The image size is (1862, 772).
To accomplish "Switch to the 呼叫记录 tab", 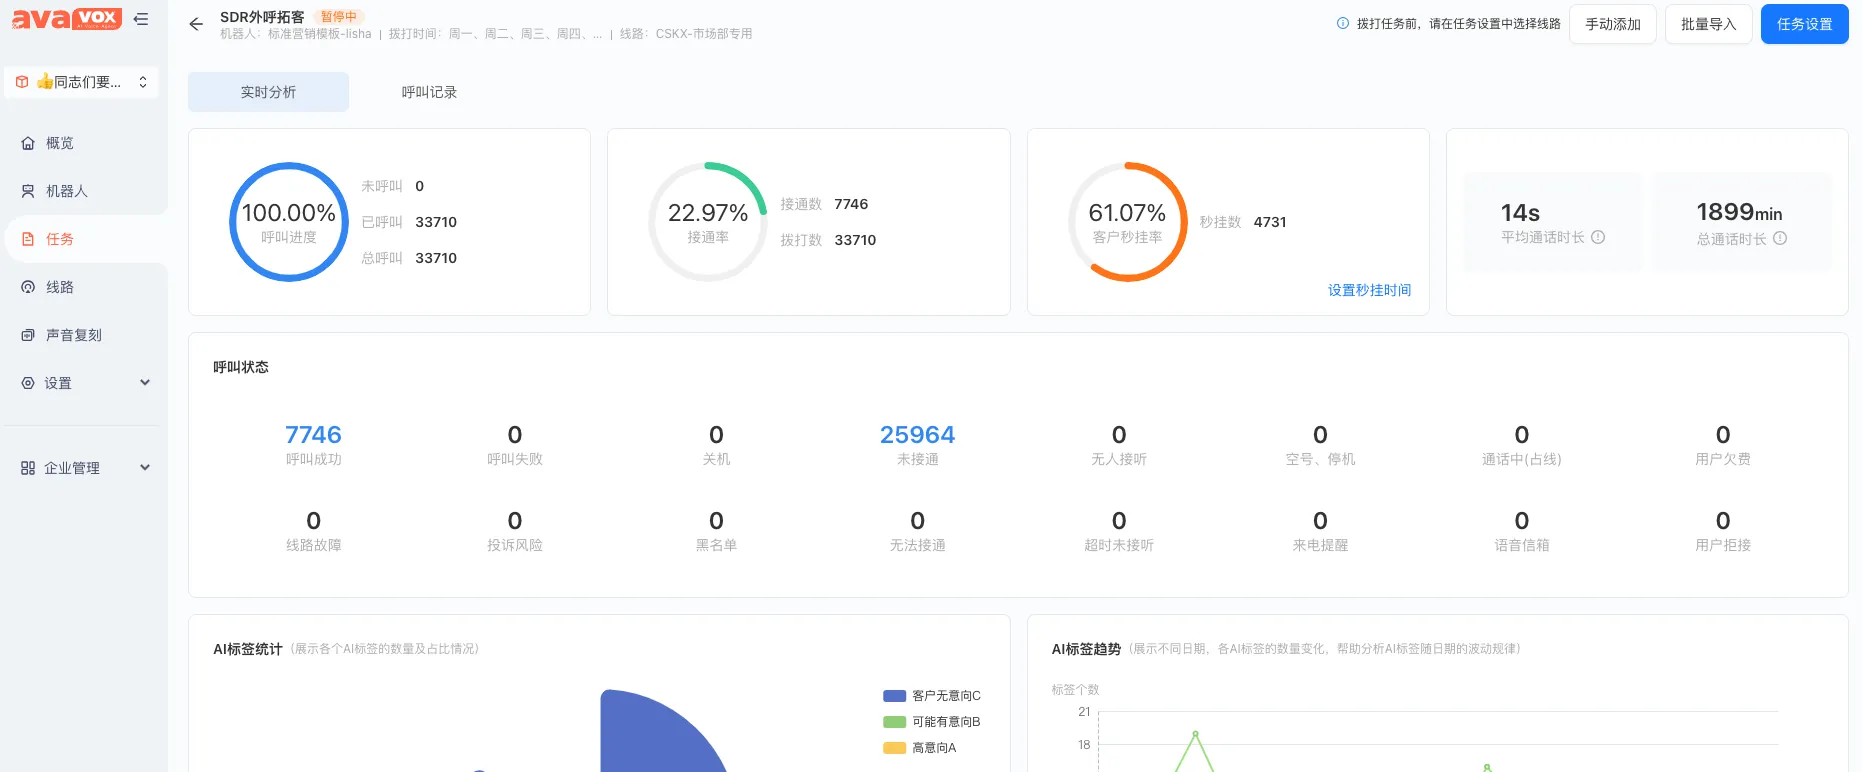I will click(x=429, y=92).
